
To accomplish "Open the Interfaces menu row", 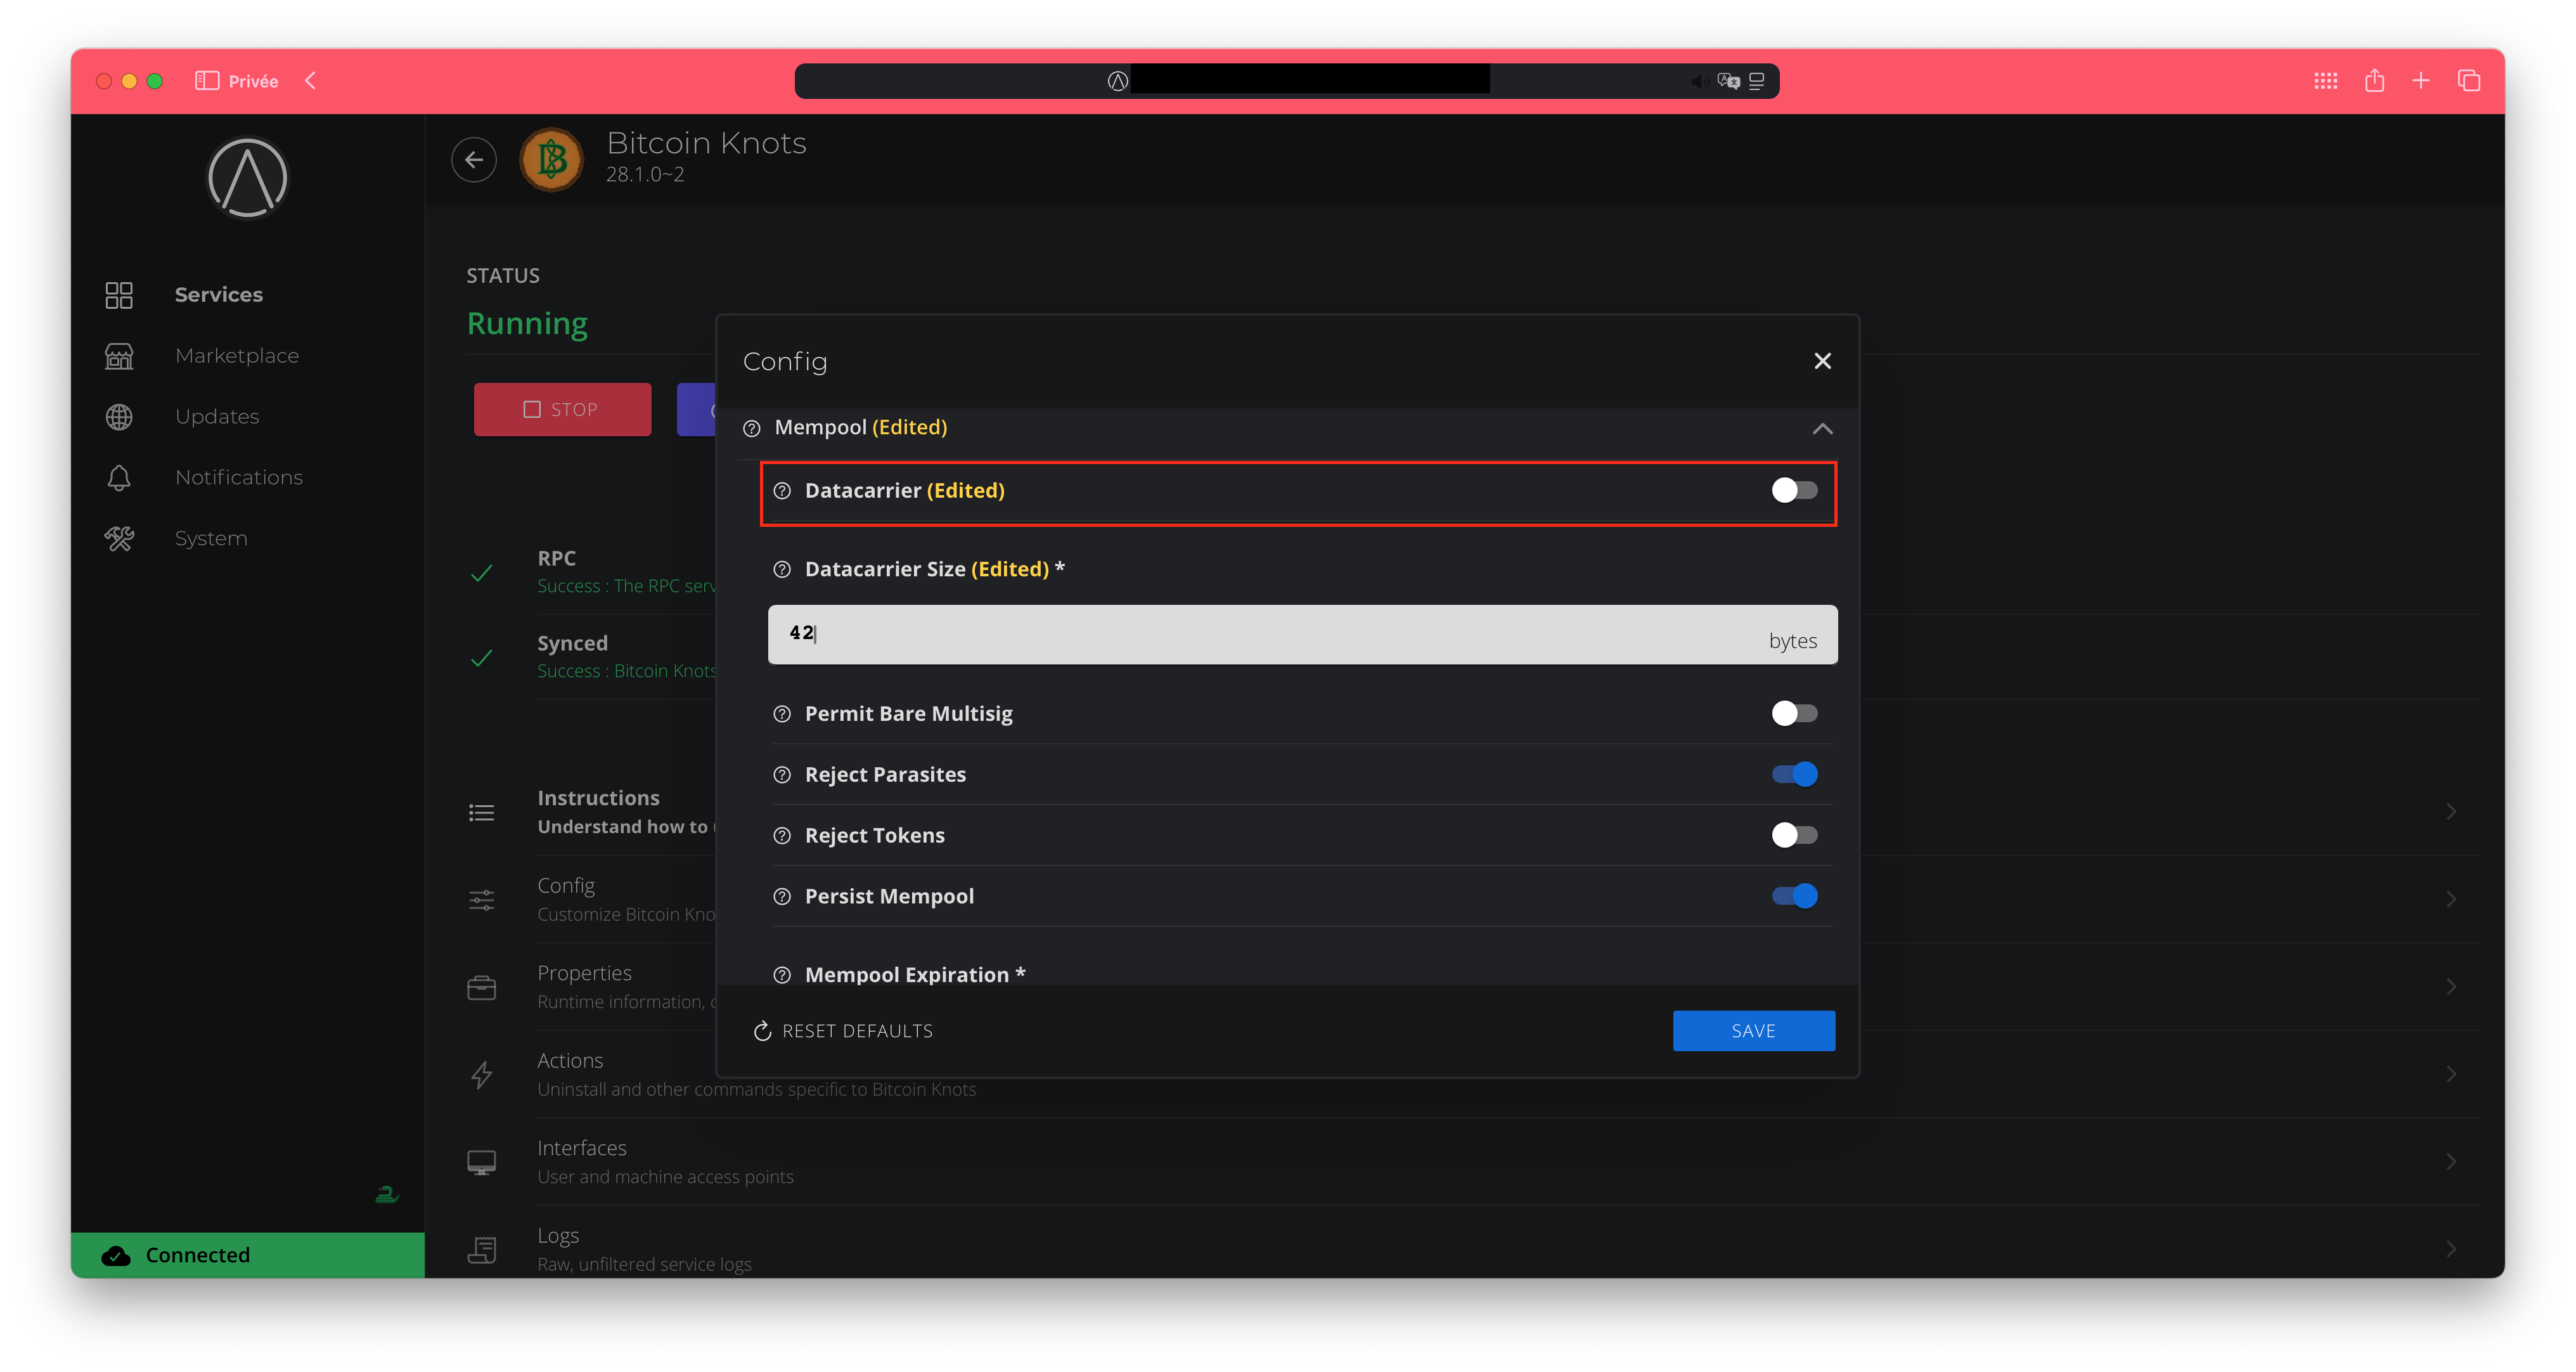I will 1472,1162.
